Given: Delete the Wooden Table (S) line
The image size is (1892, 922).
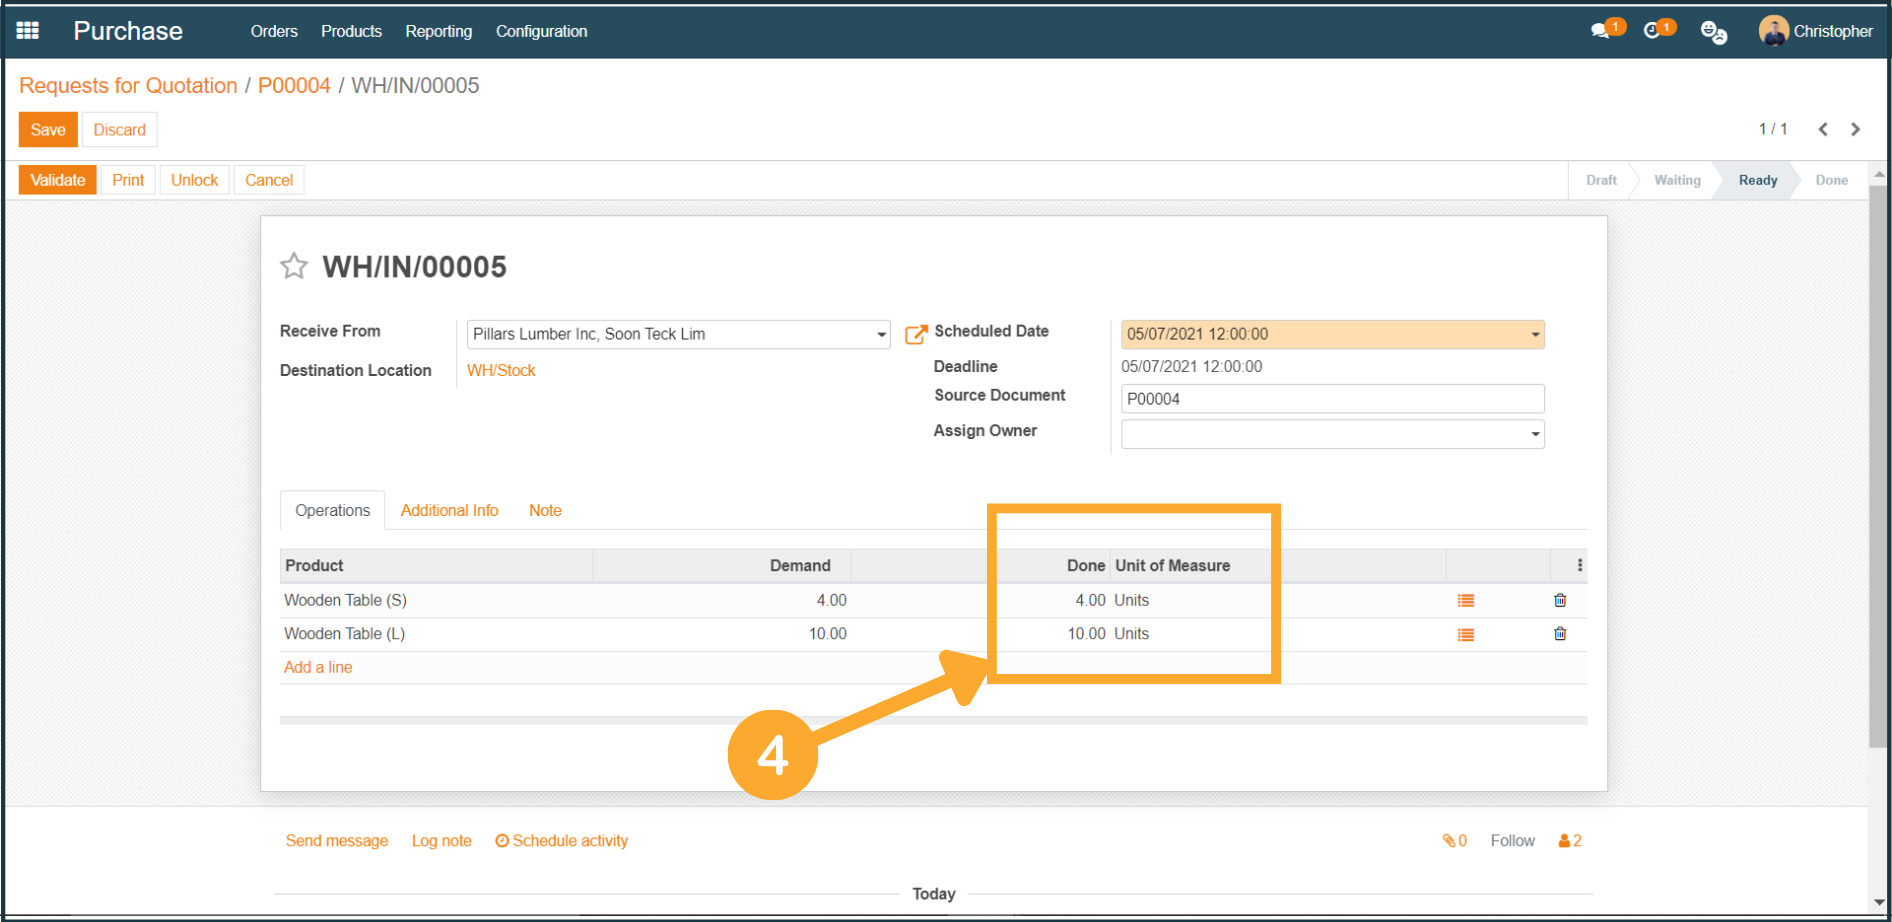Looking at the screenshot, I should [1560, 601].
